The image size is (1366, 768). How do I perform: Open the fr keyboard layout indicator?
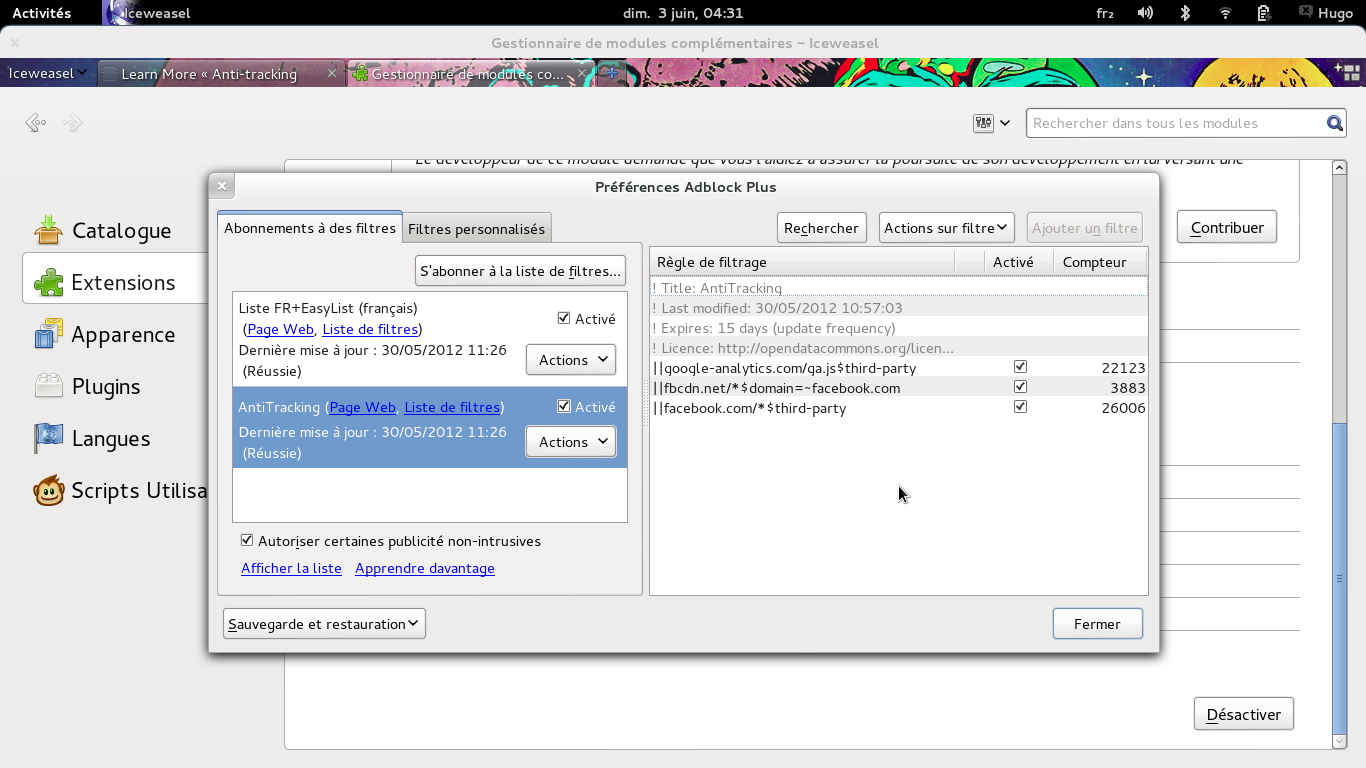click(1105, 13)
